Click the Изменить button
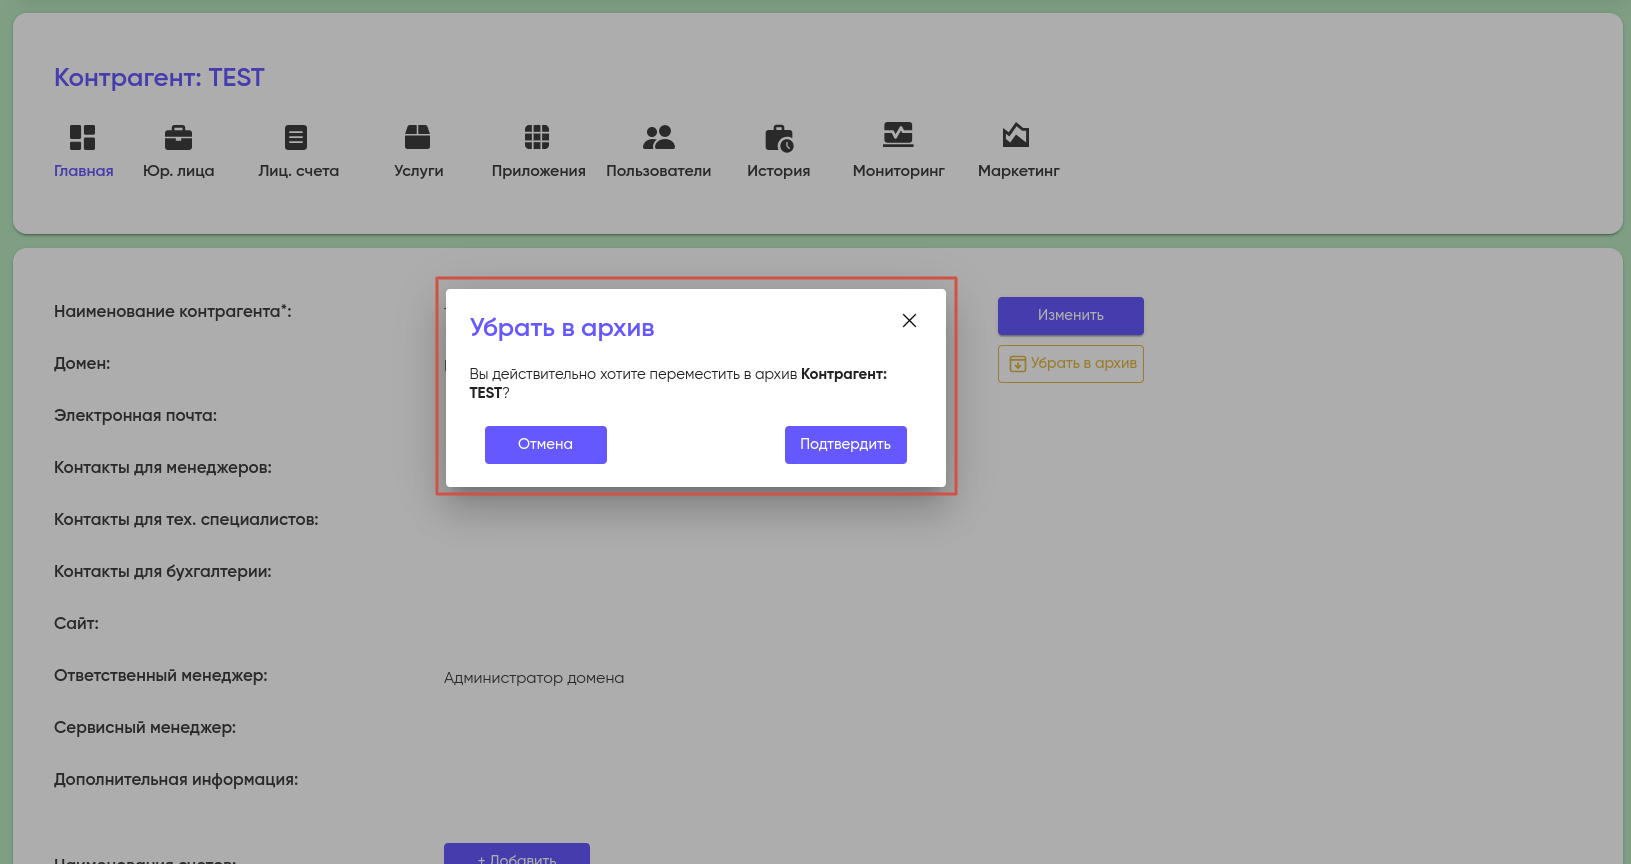This screenshot has height=864, width=1631. [x=1070, y=316]
